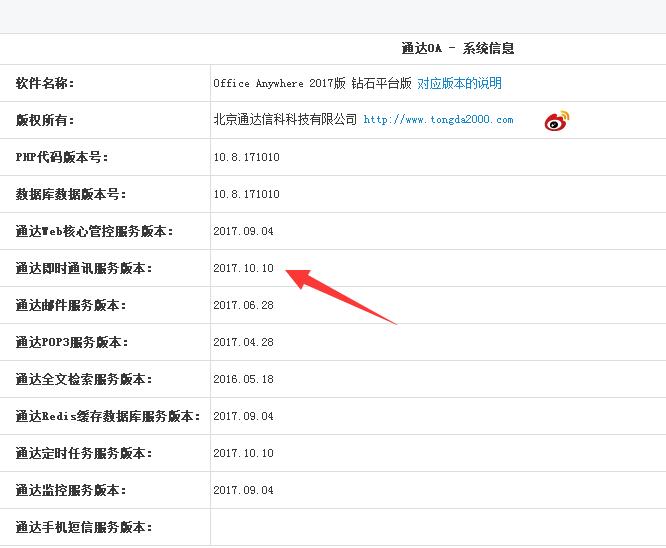Select POP3 service value 2017.04.28
The width and height of the screenshot is (666, 548).
tap(243, 342)
